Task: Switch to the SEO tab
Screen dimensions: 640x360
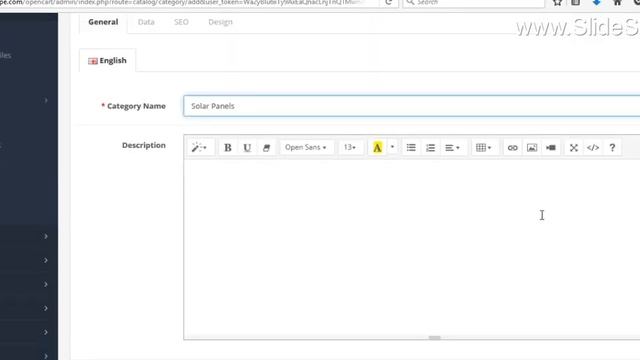Action: tap(181, 22)
